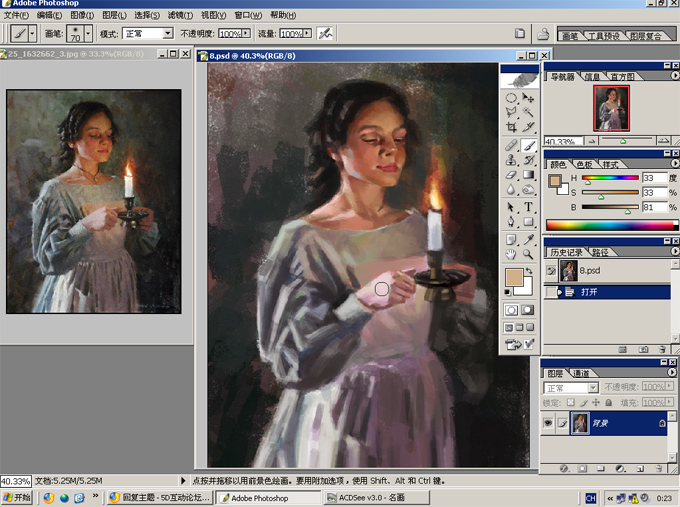
Task: Open the 文件(F) menu
Action: (16, 15)
